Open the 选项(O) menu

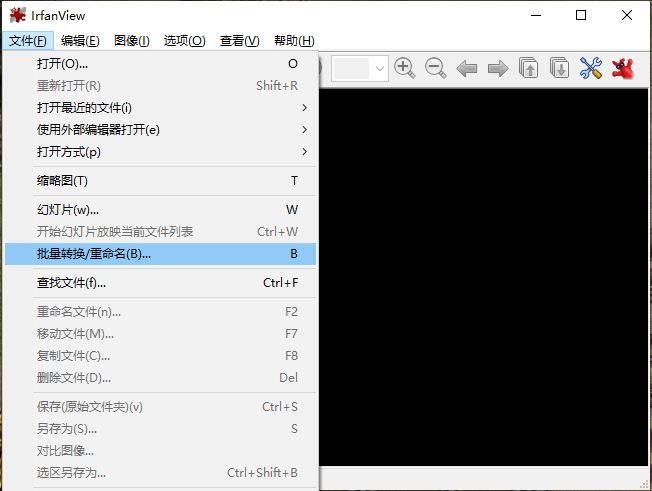pos(185,41)
